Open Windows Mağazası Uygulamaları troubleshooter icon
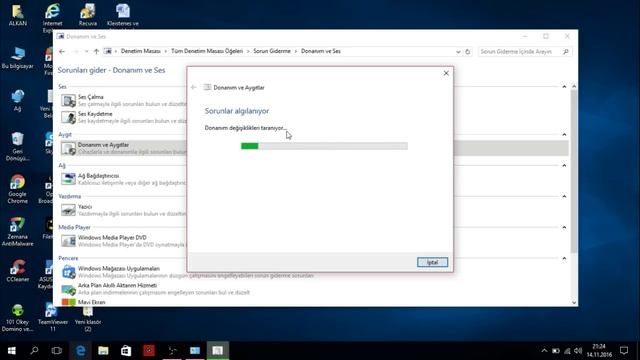640x360 pixels. (x=68, y=272)
